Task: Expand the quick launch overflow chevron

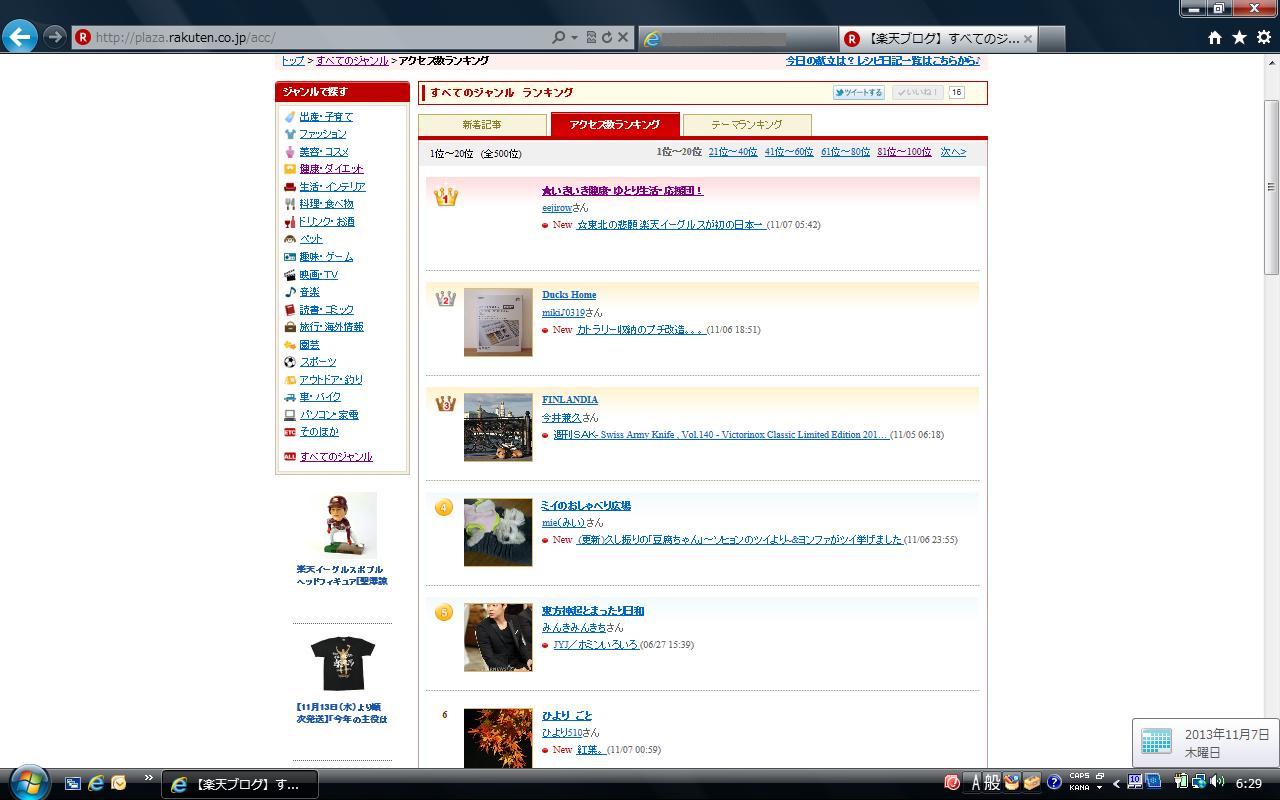Action: pos(149,778)
